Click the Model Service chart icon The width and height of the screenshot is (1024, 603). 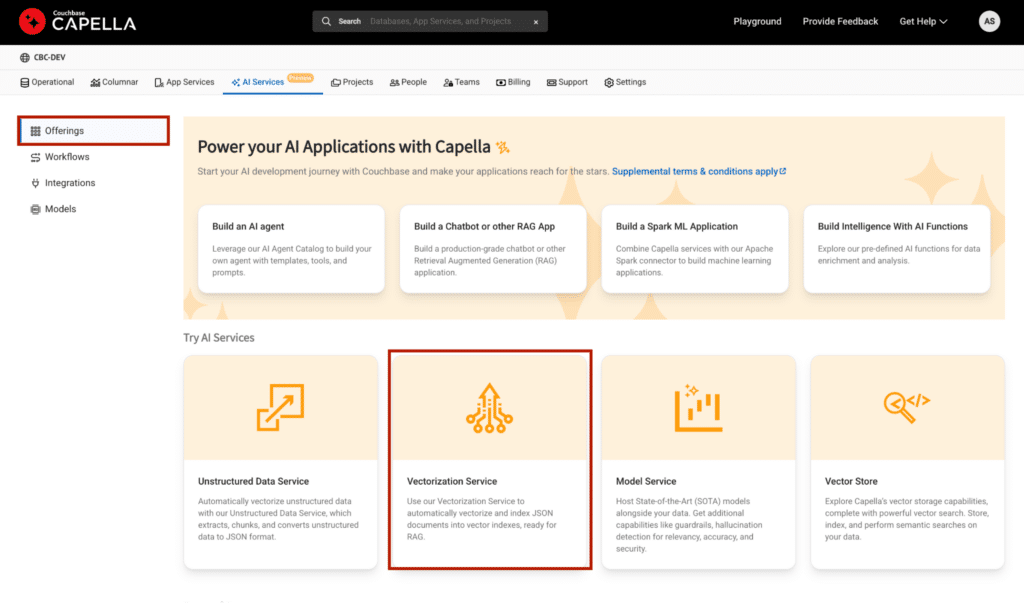(x=698, y=408)
